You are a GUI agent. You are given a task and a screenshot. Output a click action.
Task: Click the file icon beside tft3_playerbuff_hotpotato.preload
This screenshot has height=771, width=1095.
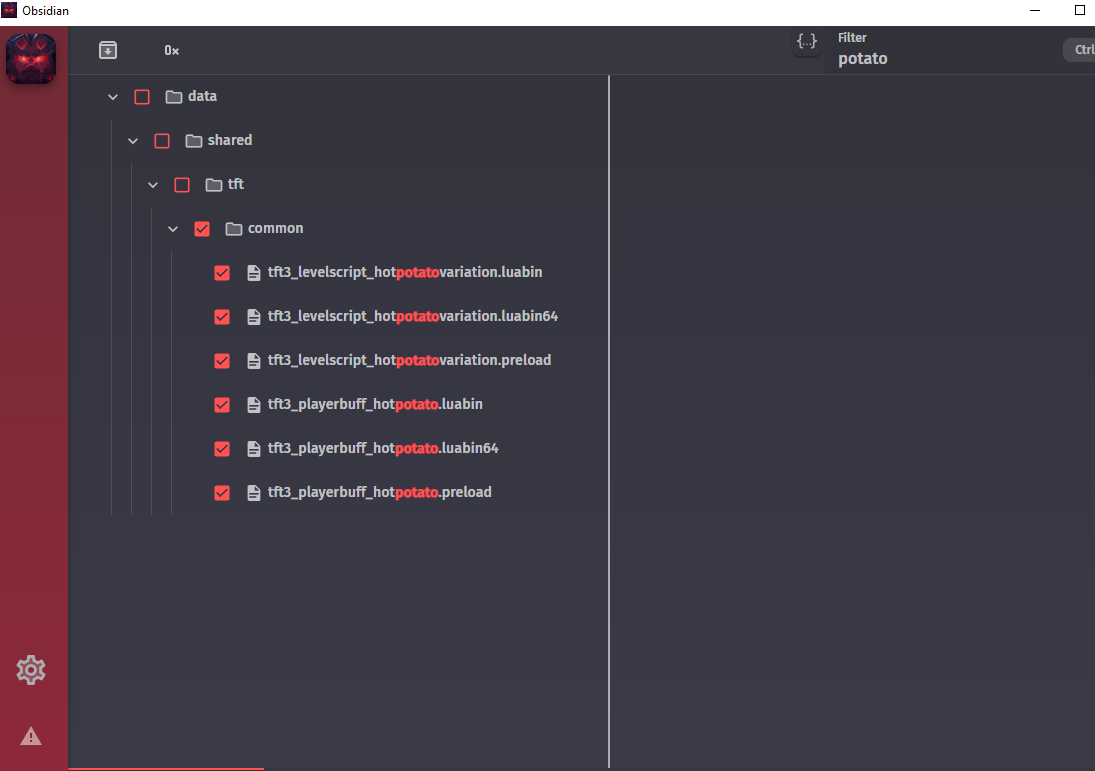253,492
